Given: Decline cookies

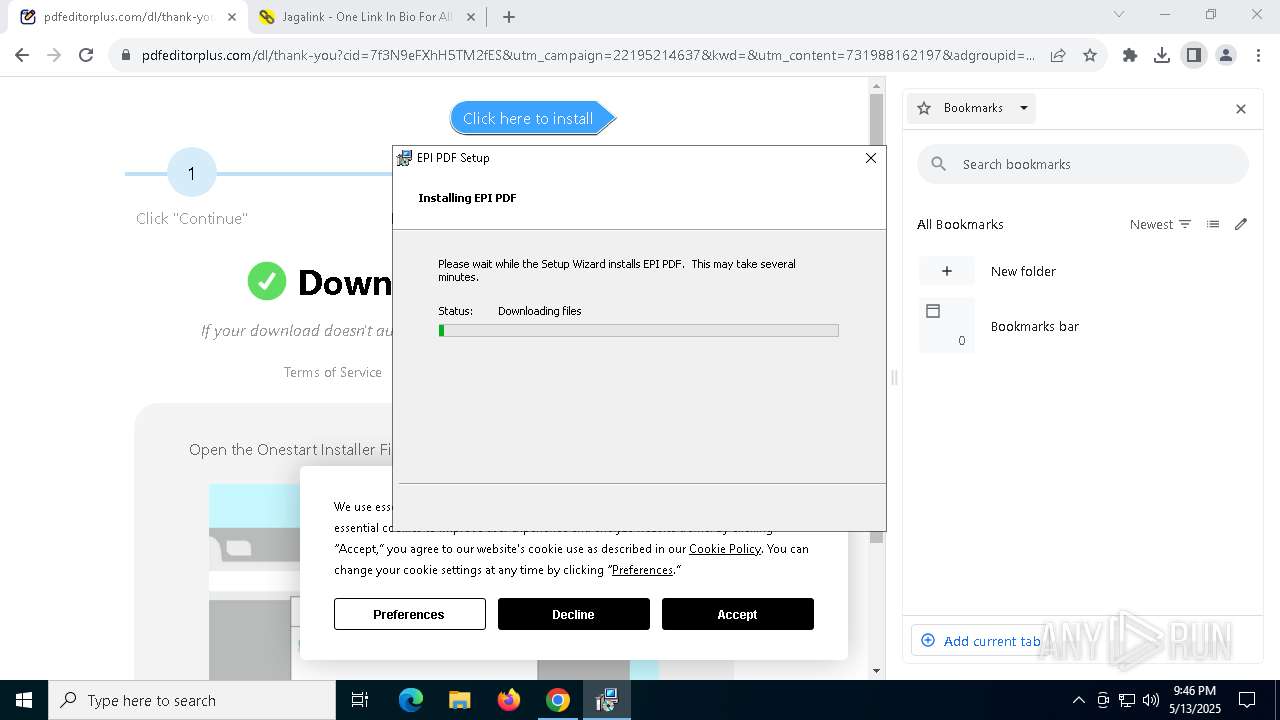Looking at the screenshot, I should pos(574,614).
